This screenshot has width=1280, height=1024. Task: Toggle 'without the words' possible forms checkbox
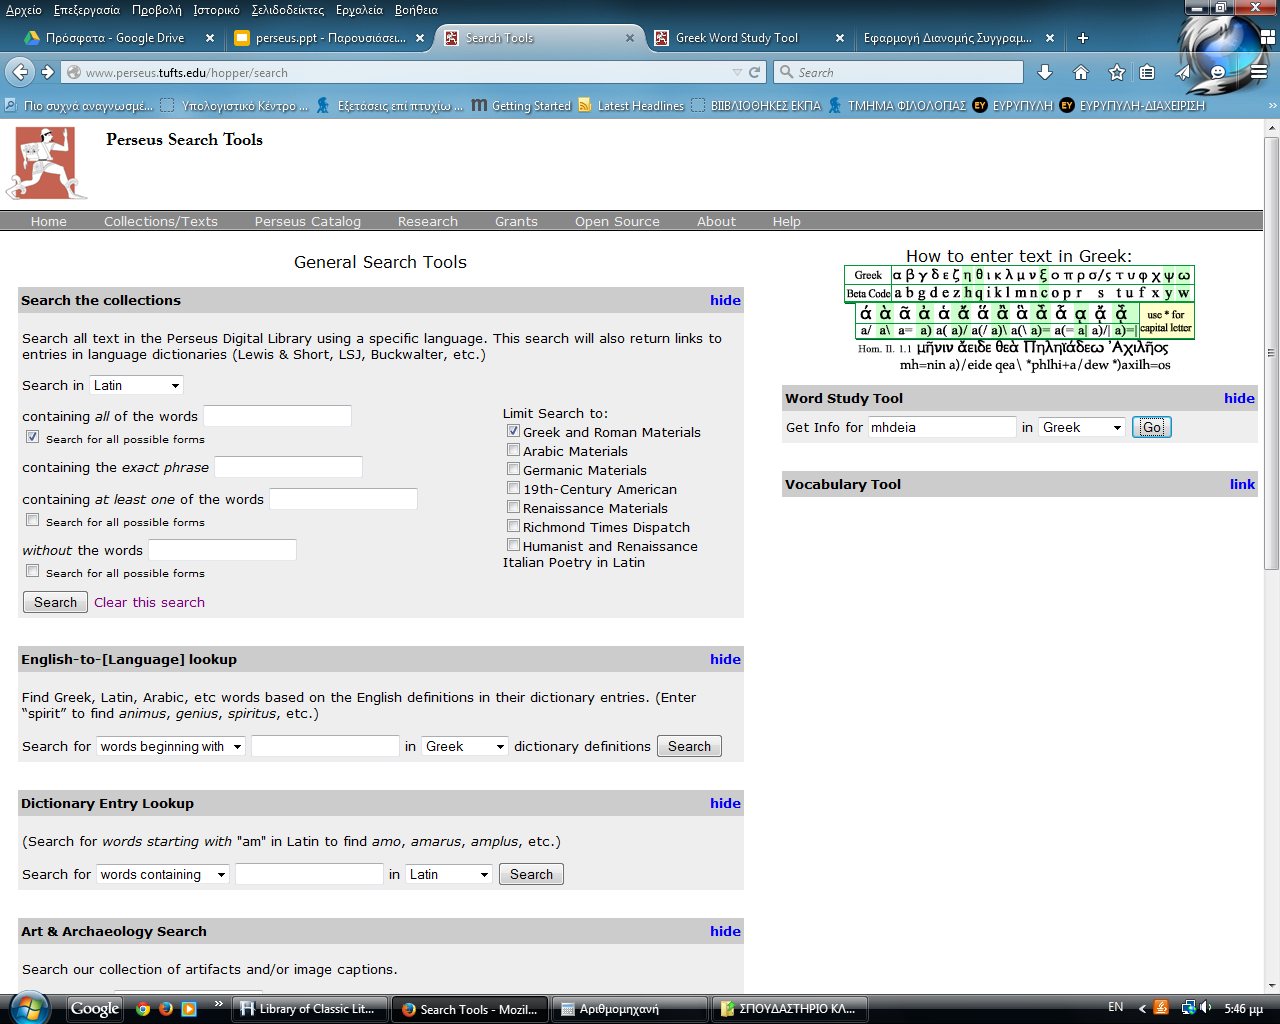[x=33, y=571]
